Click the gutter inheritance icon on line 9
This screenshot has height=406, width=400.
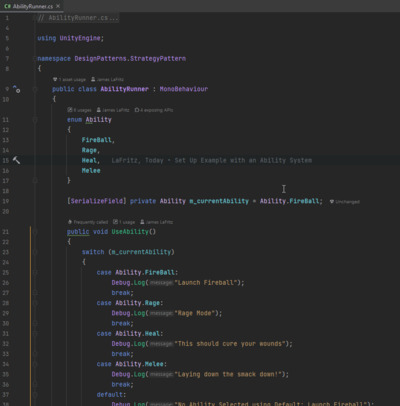click(x=17, y=89)
